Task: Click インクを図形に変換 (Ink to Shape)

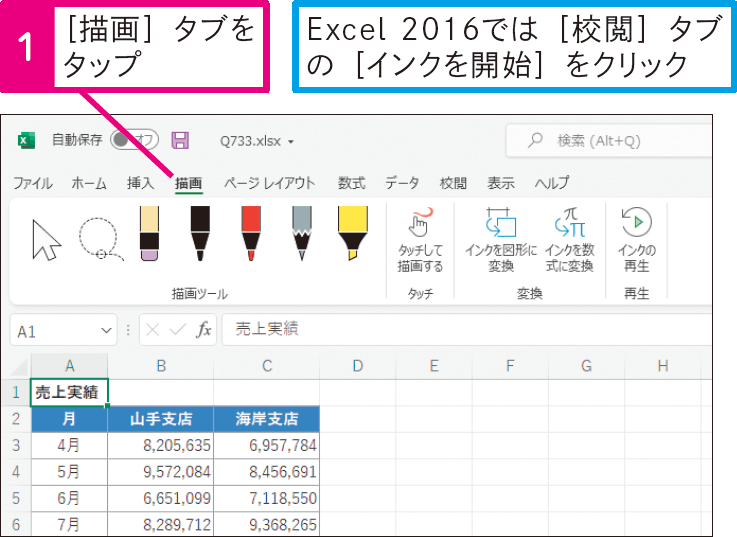Action: click(x=501, y=241)
